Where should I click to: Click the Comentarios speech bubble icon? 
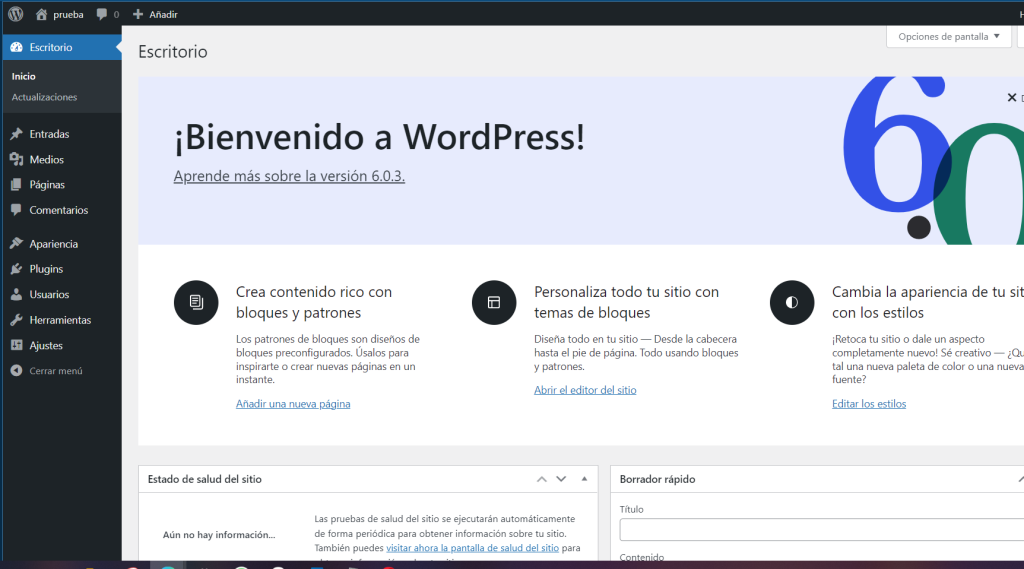click(x=16, y=210)
